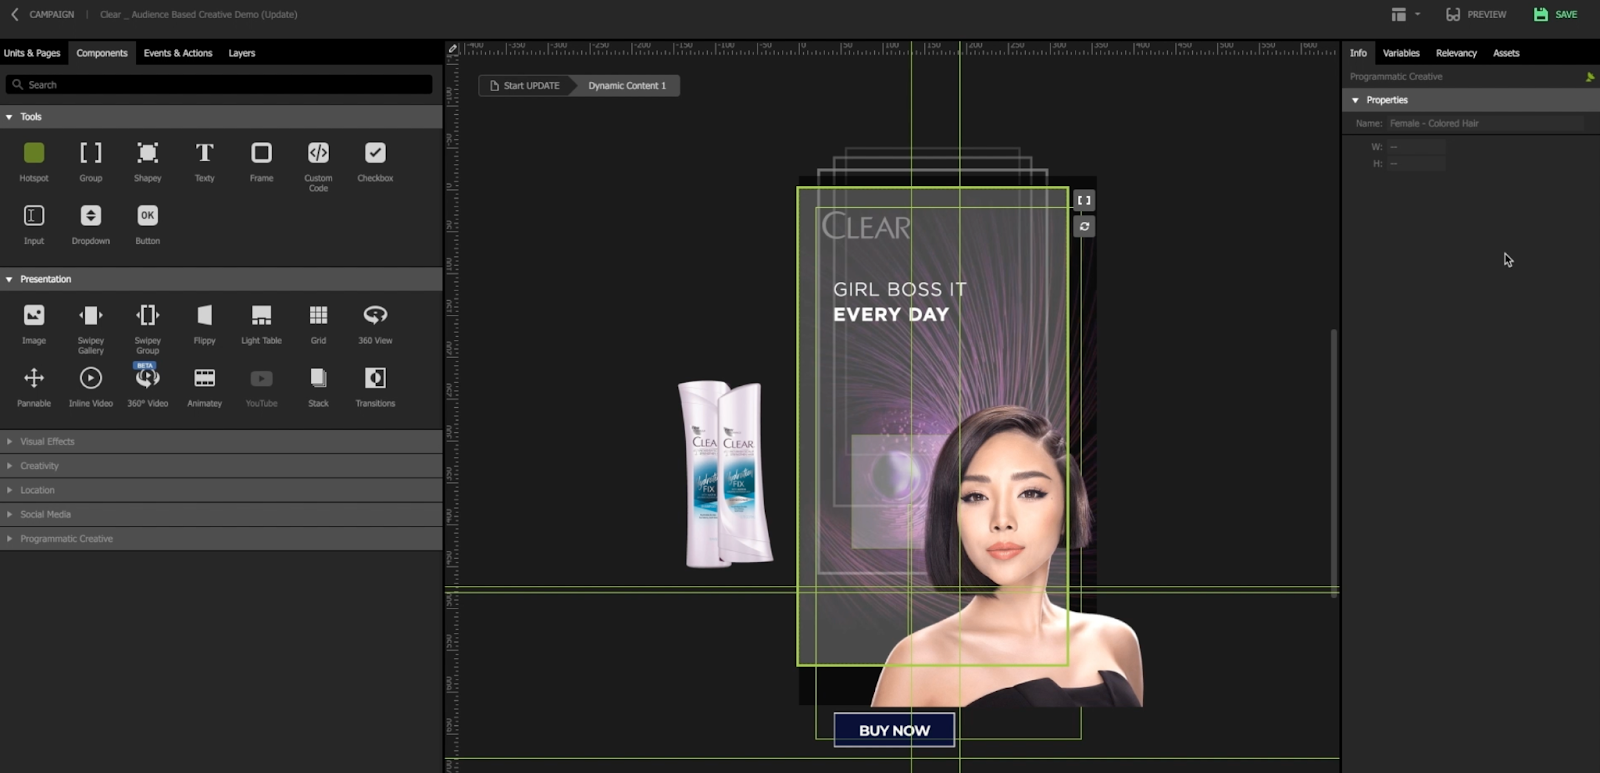Click the refresh icon beside the canvas
Viewport: 1600px width, 773px height.
pos(1084,227)
